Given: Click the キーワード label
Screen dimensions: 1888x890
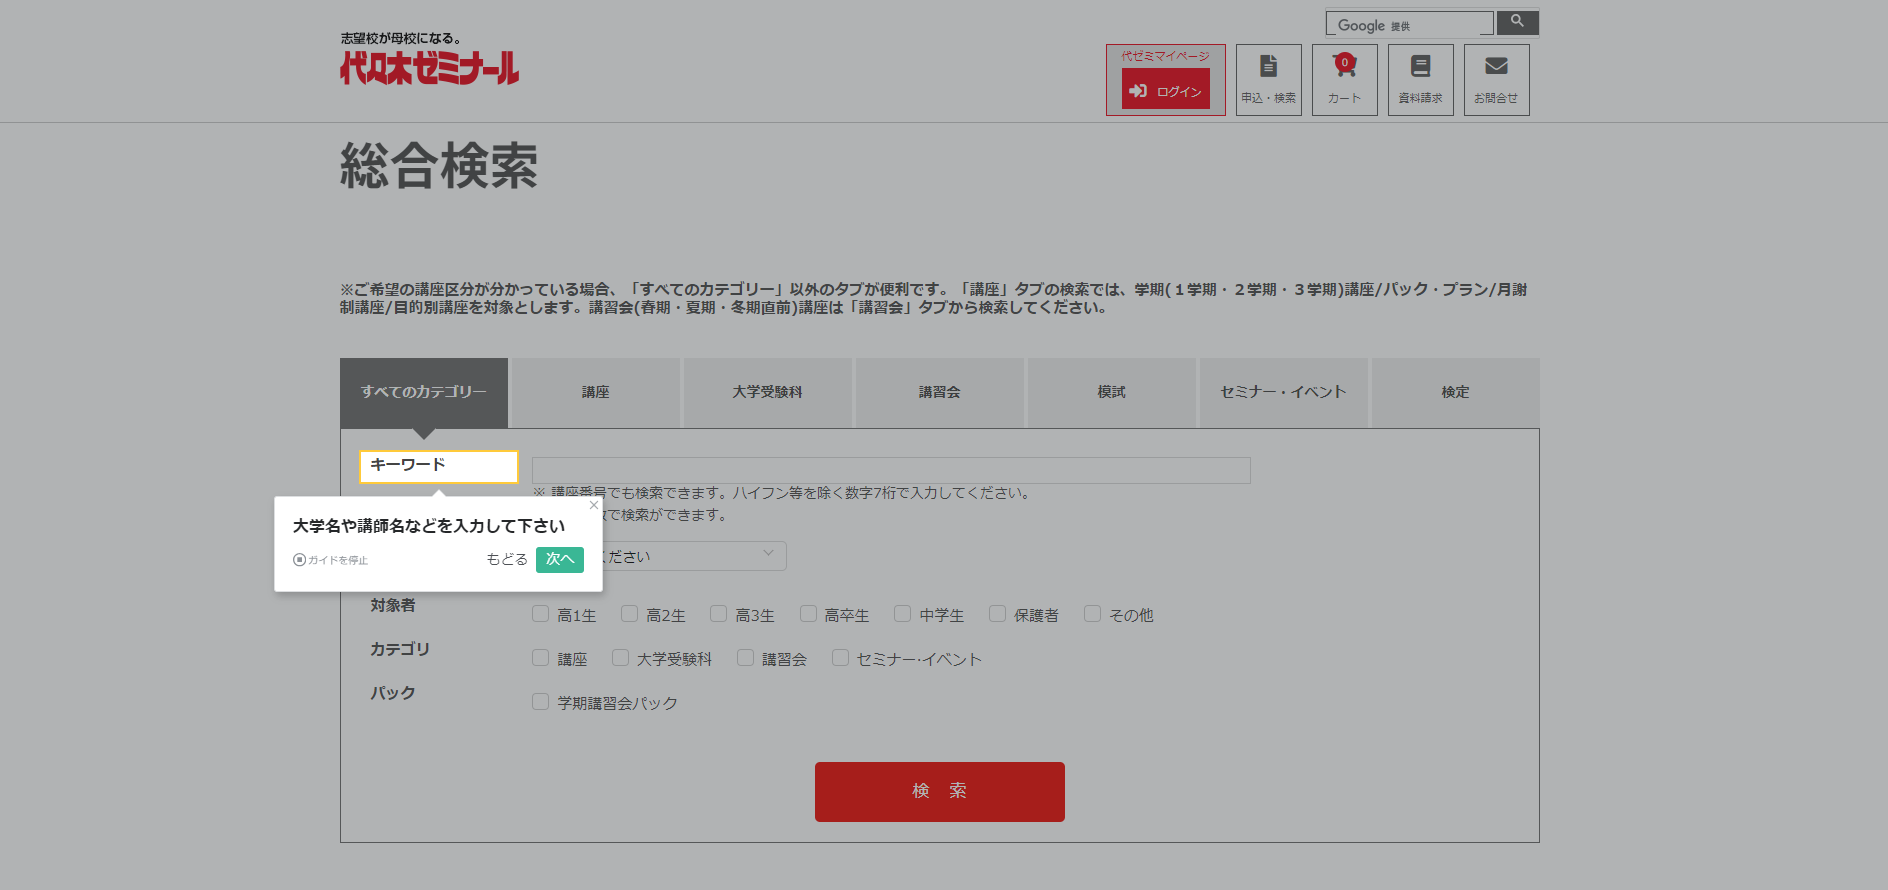Looking at the screenshot, I should pyautogui.click(x=408, y=465).
